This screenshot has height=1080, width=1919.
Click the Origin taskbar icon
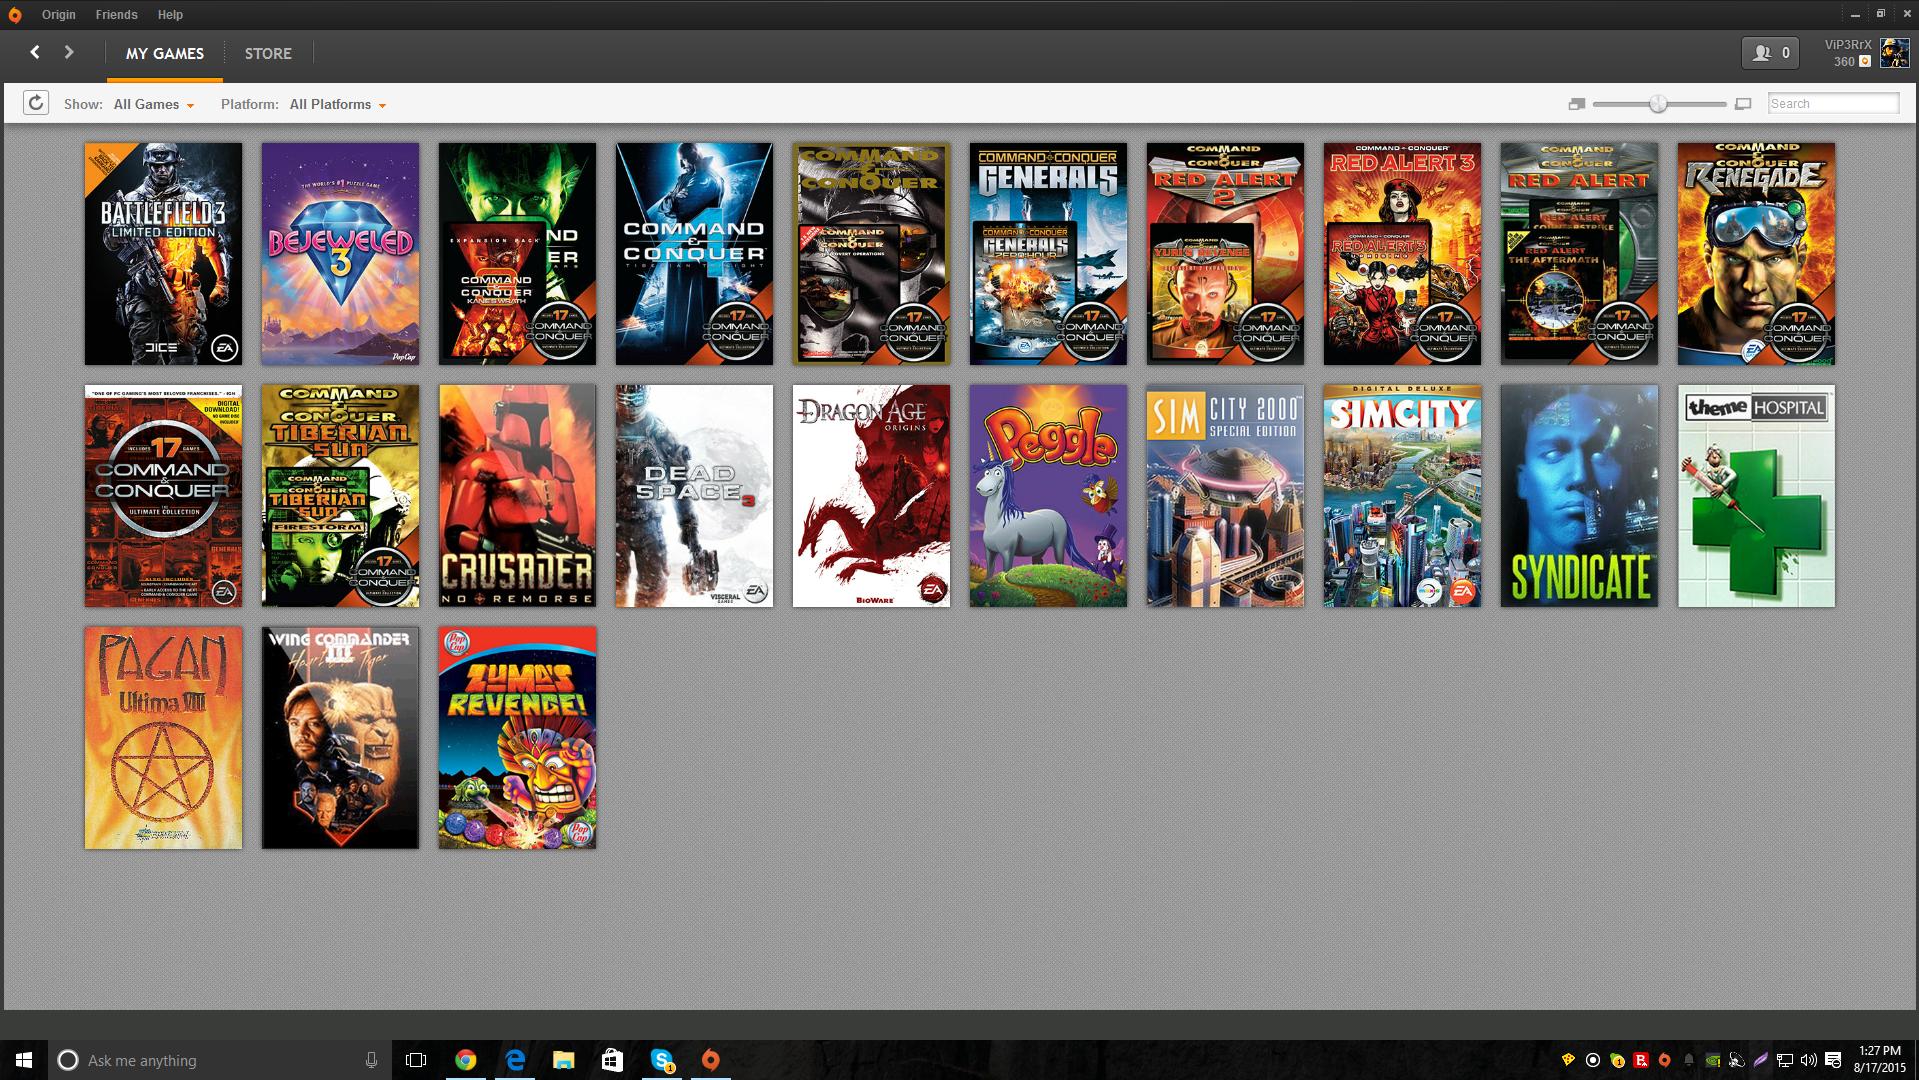[710, 1060]
